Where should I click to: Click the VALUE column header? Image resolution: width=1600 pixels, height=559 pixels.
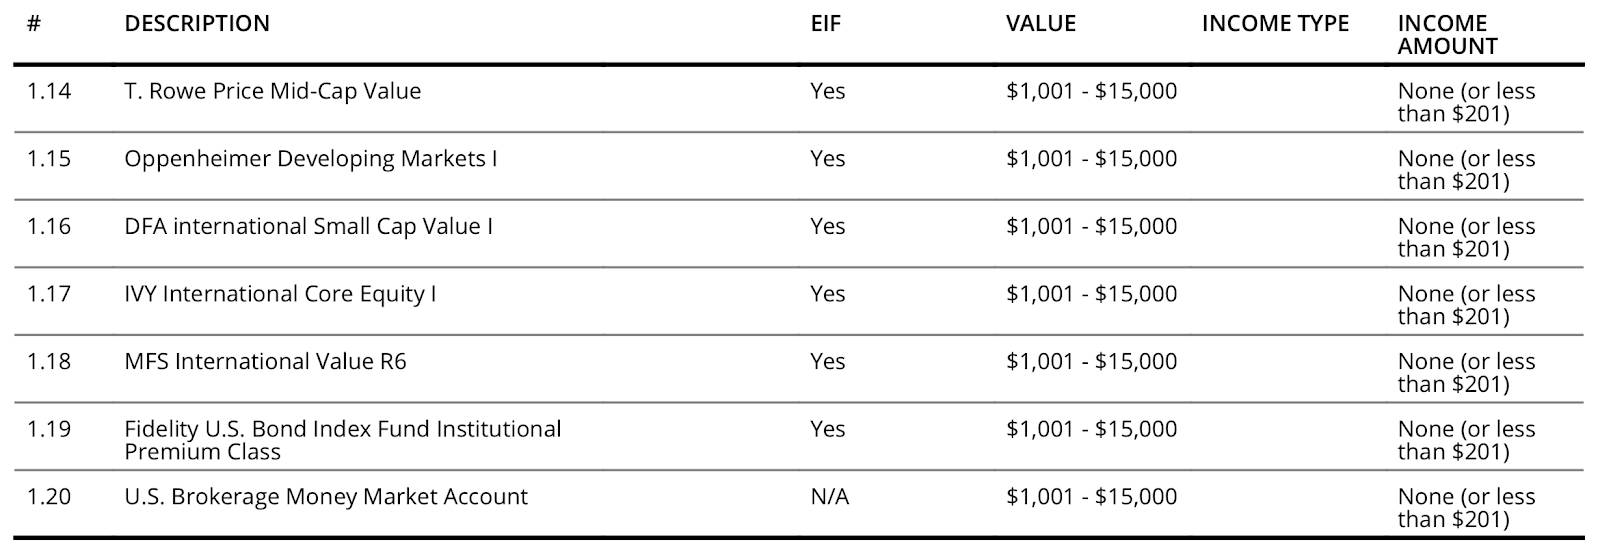tap(1041, 24)
